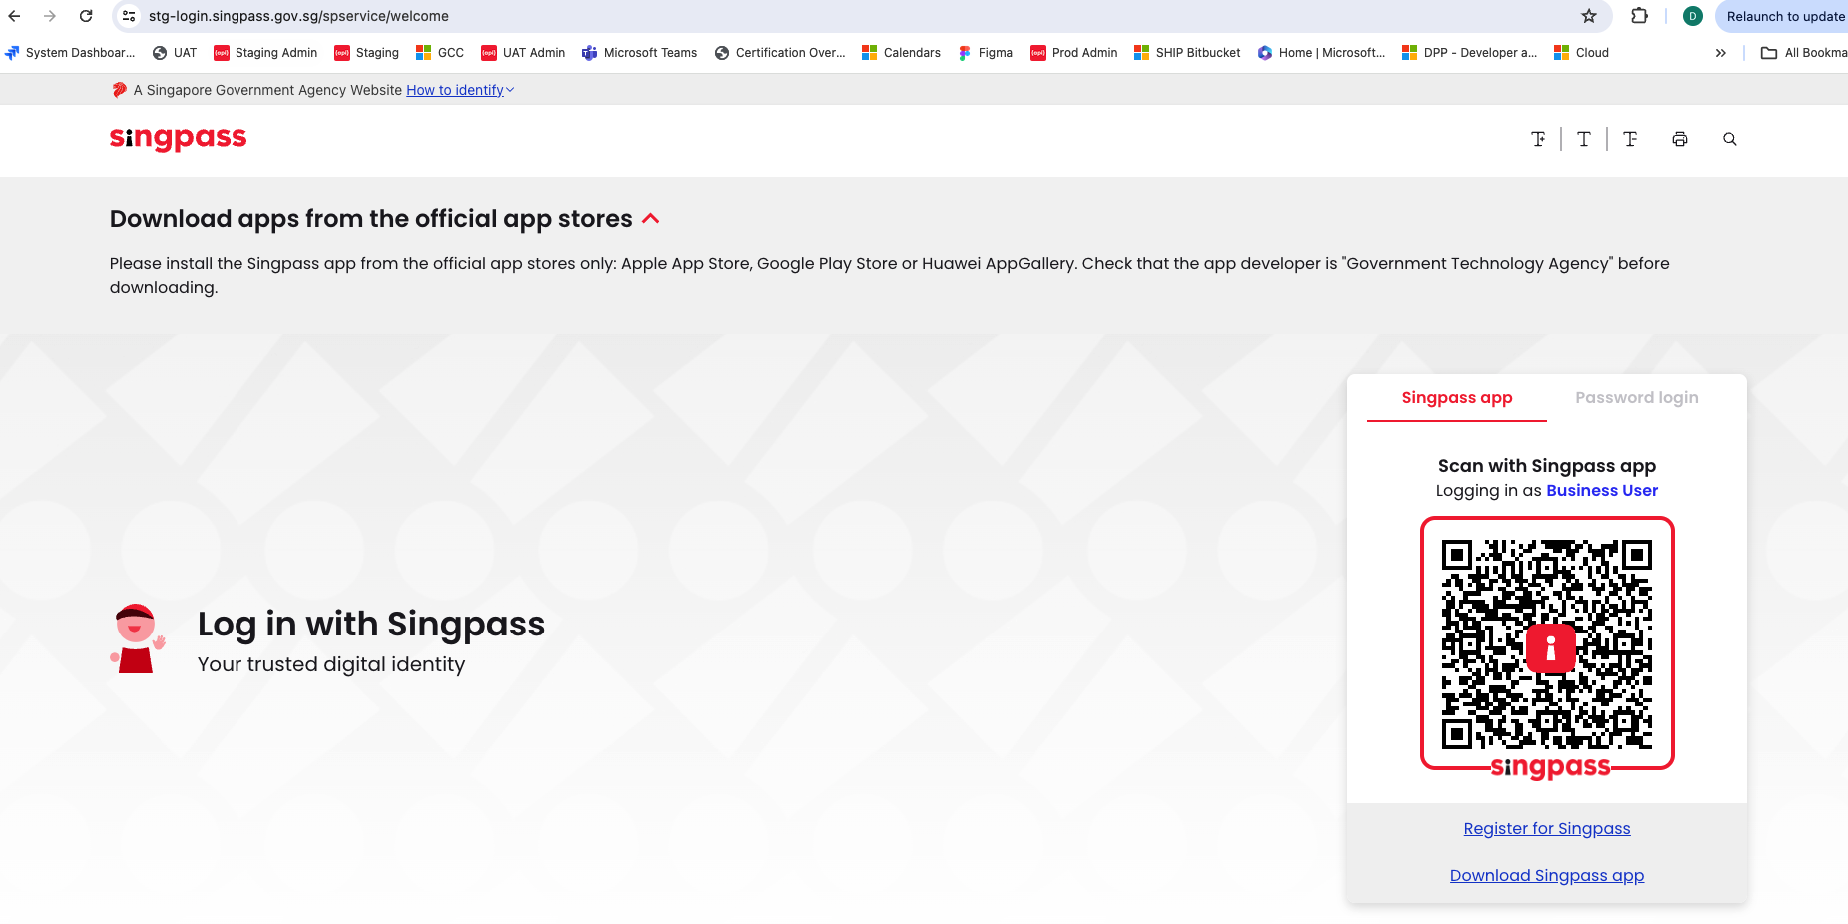Click the Singpass logo in header

178,138
